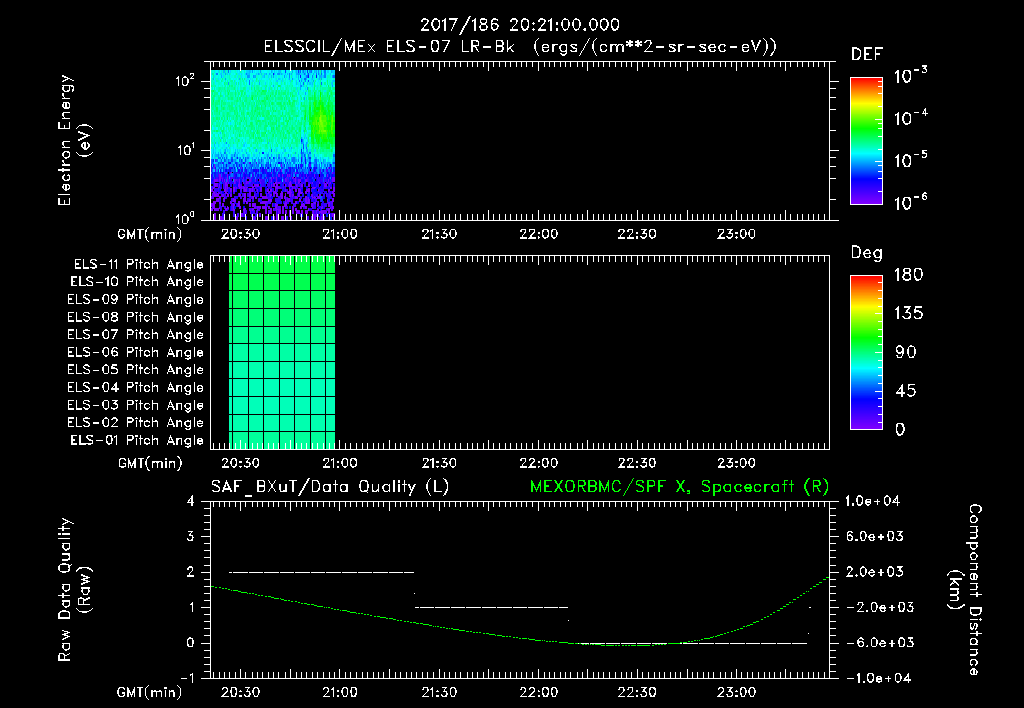Click the Raw Data Quality (Raw) axis label
Viewport: 1024px width, 708px height.
pos(74,589)
